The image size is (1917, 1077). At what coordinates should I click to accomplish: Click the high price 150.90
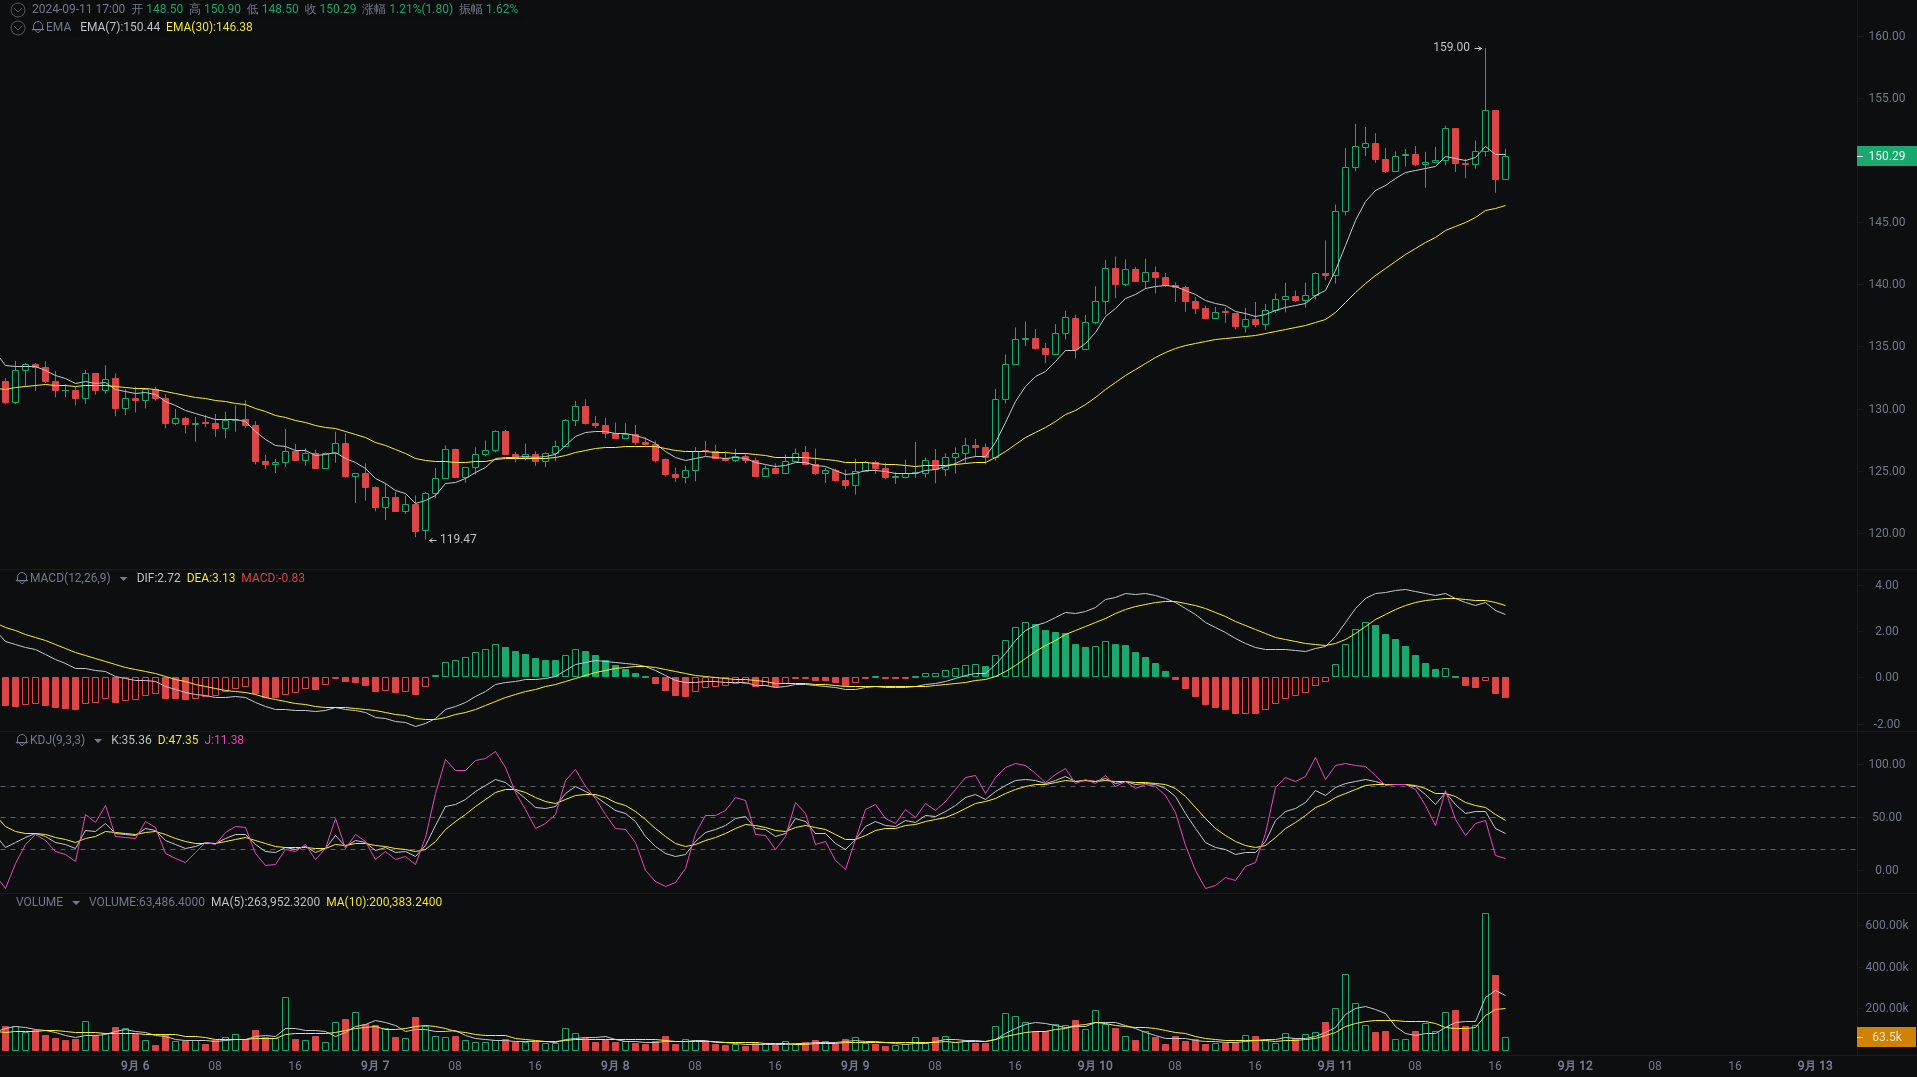click(x=222, y=9)
